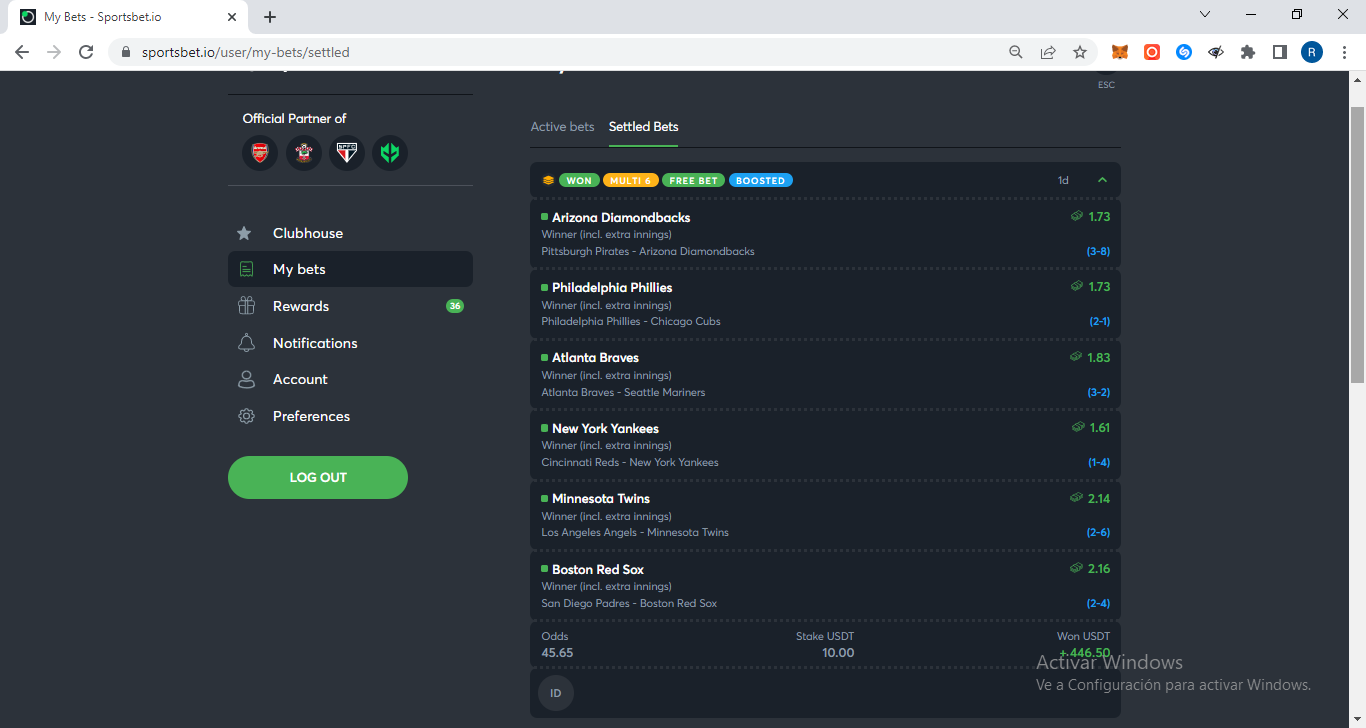Click the Minnesota Twins selection

point(825,515)
